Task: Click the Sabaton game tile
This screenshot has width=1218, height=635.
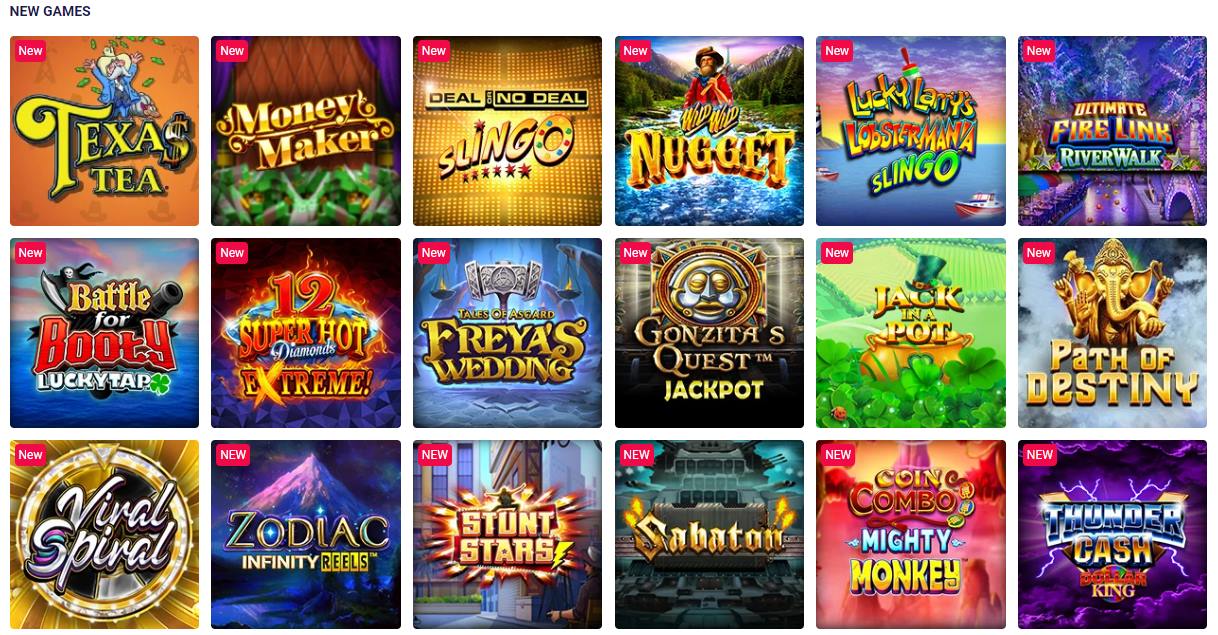Action: (709, 534)
